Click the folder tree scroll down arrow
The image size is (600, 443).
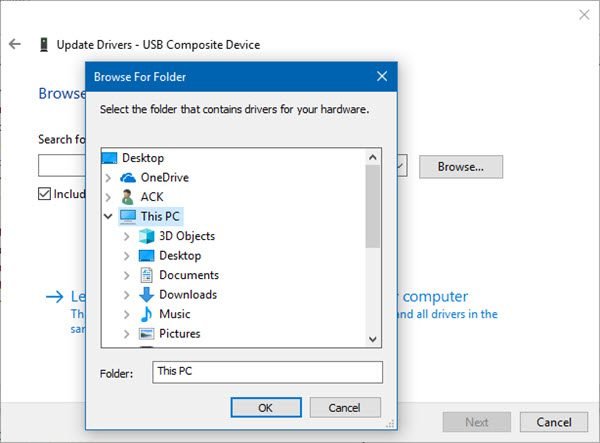(373, 339)
